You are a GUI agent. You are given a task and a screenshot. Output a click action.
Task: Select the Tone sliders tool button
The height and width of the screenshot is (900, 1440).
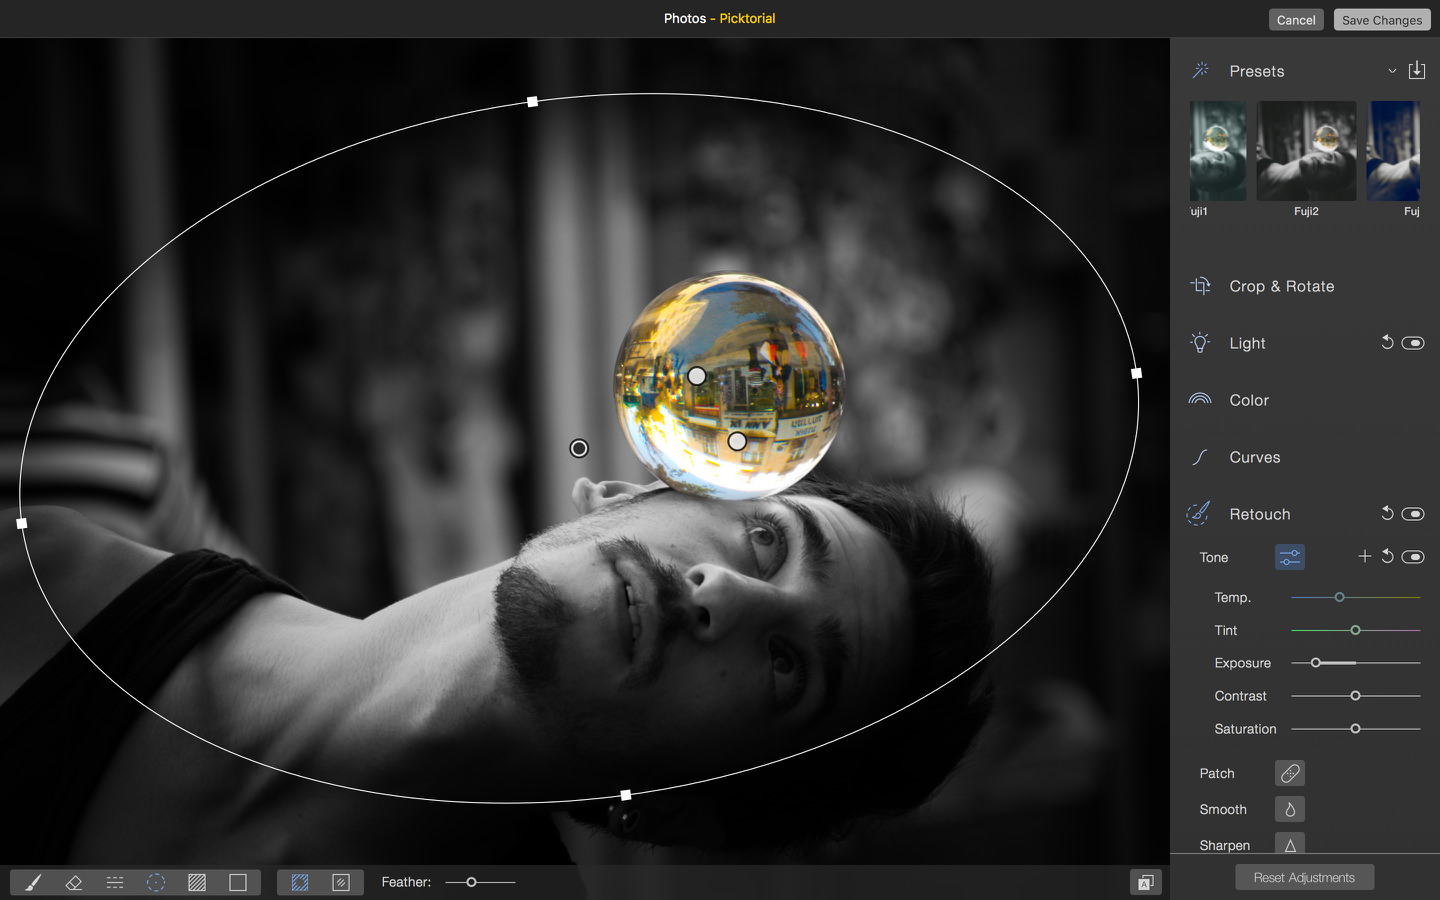(1290, 557)
